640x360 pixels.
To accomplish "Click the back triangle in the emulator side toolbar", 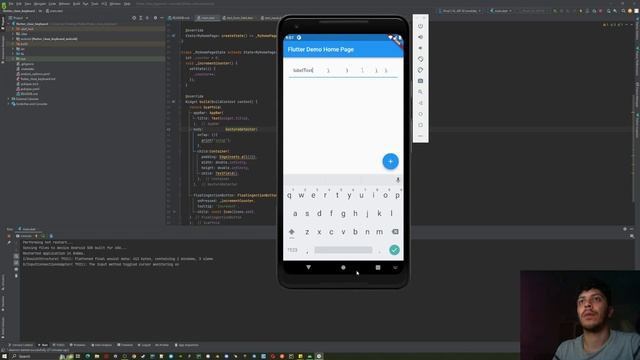I will tap(420, 103).
